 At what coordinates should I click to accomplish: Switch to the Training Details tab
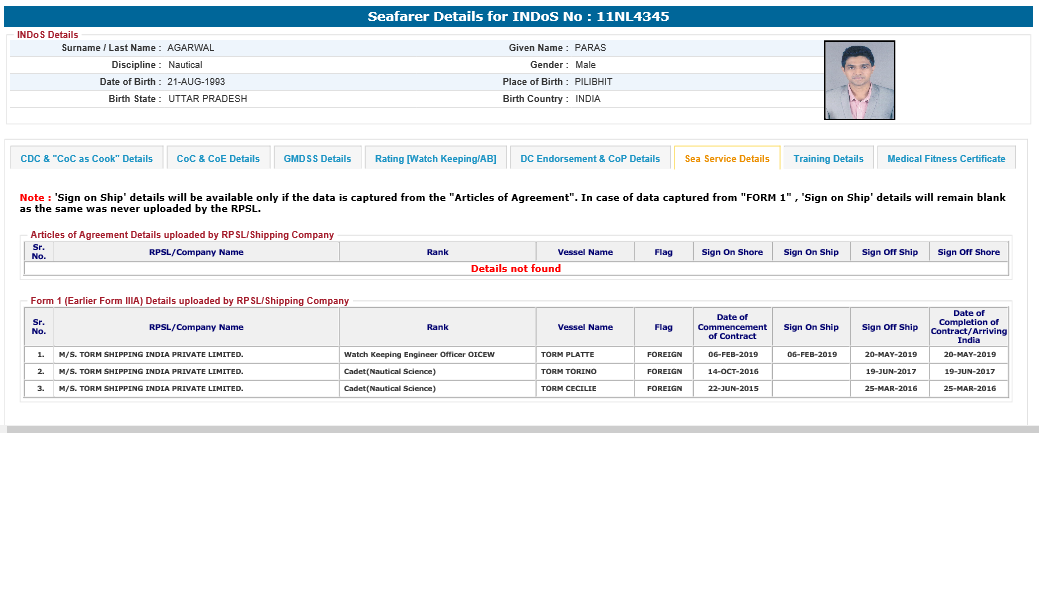(828, 159)
